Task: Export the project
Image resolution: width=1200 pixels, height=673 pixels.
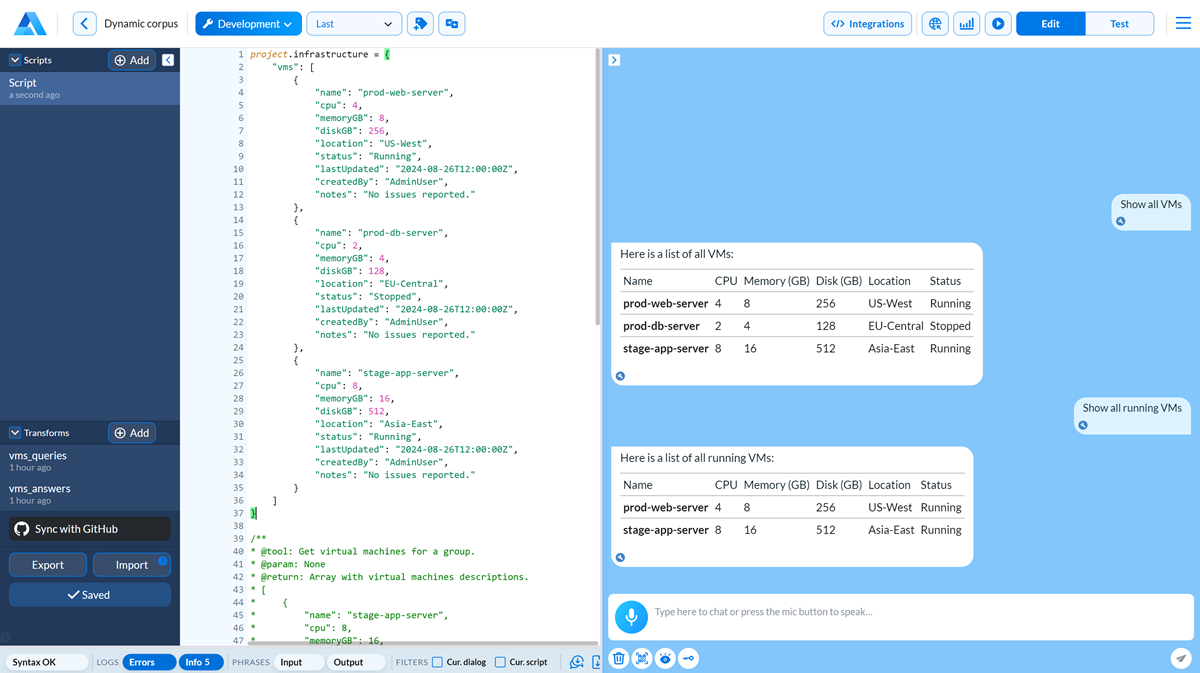Action: click(x=47, y=564)
